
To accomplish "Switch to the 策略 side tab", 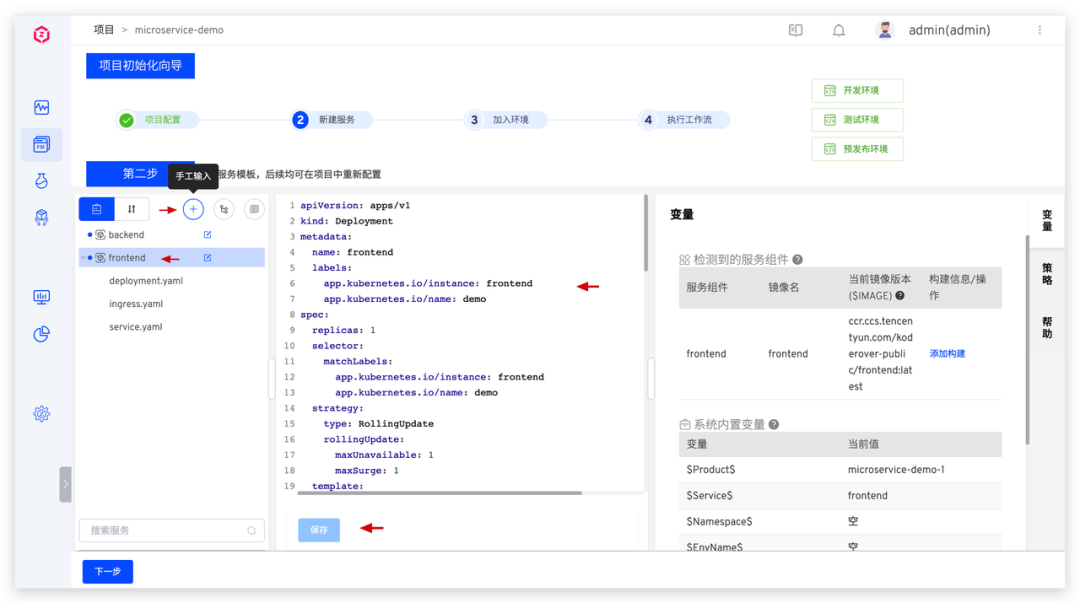I will (x=1047, y=274).
